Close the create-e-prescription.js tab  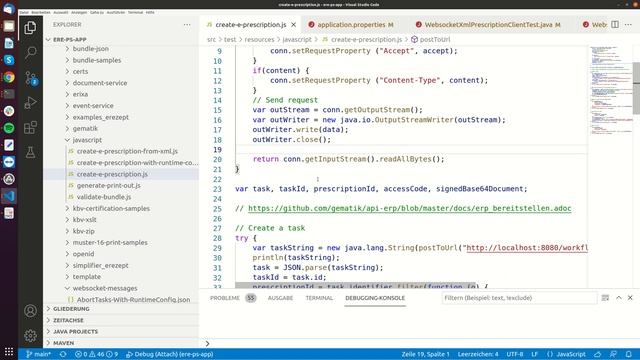[293, 25]
